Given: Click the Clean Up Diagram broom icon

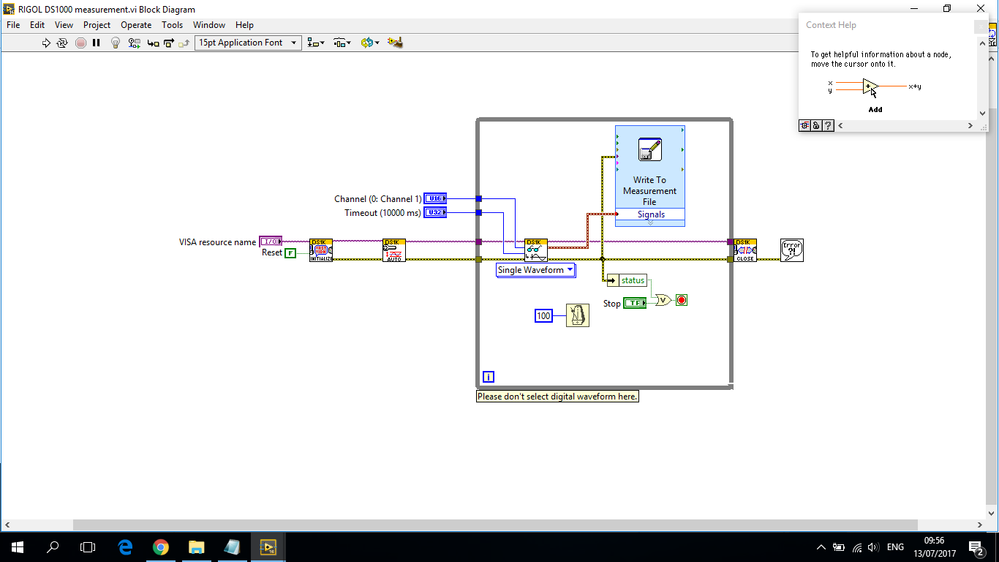Looking at the screenshot, I should [x=395, y=43].
